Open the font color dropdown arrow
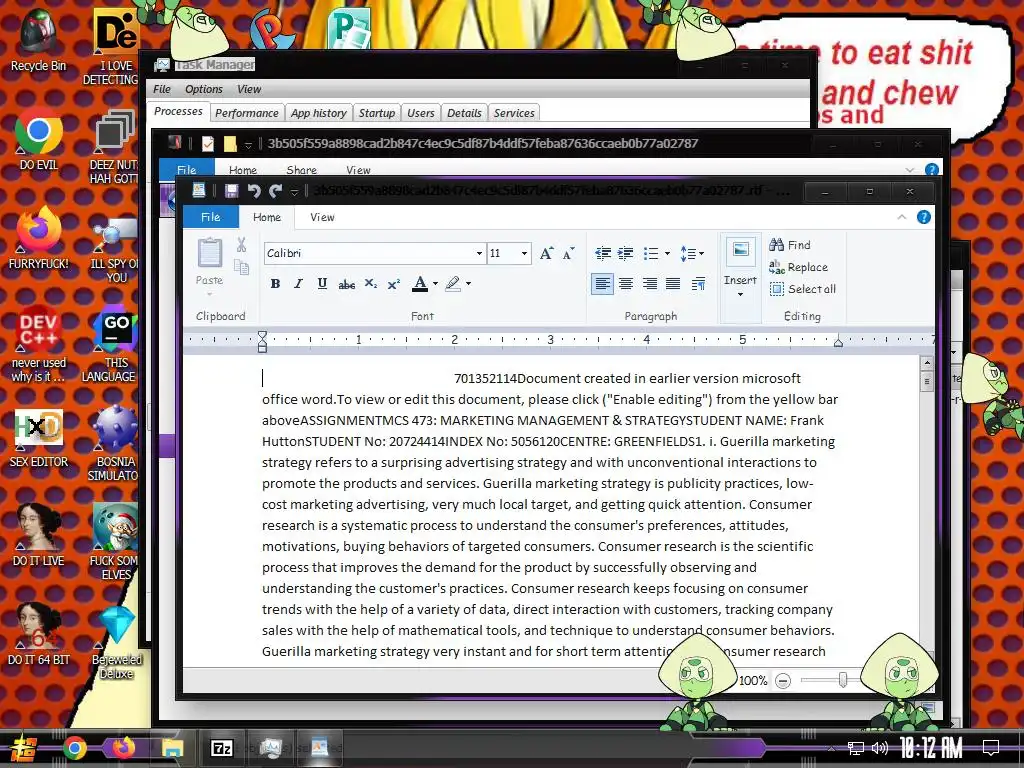The width and height of the screenshot is (1024, 768). point(436,283)
